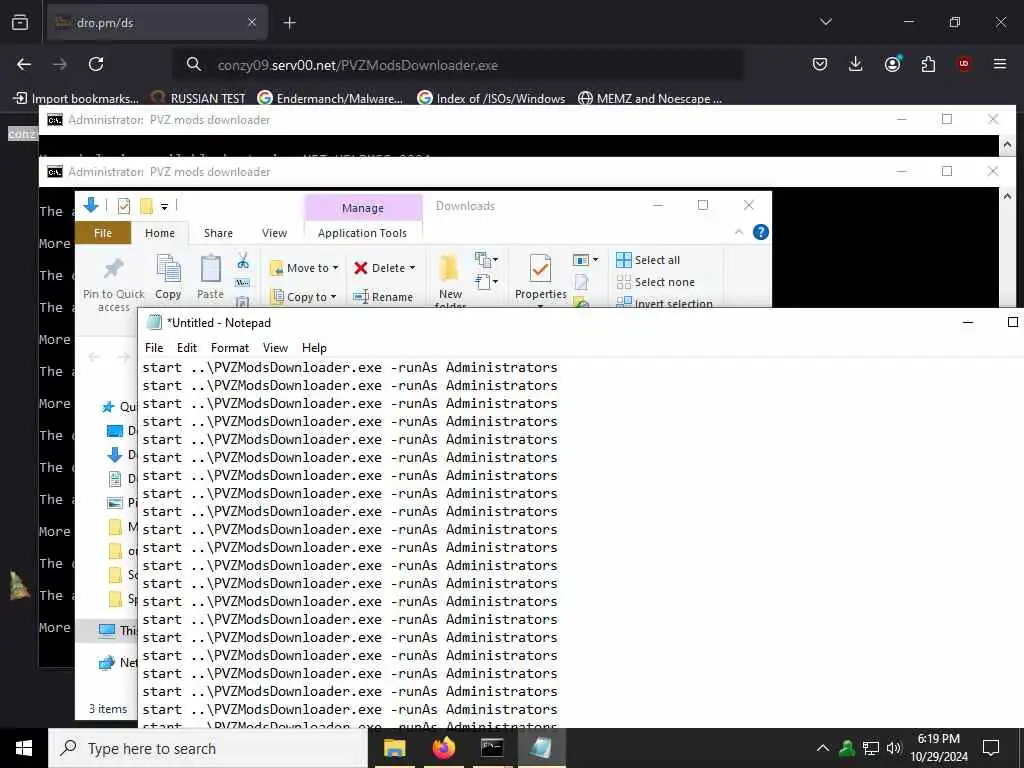Open MEMZ and Noescape bookmark
1024x768 pixels.
coord(650,99)
